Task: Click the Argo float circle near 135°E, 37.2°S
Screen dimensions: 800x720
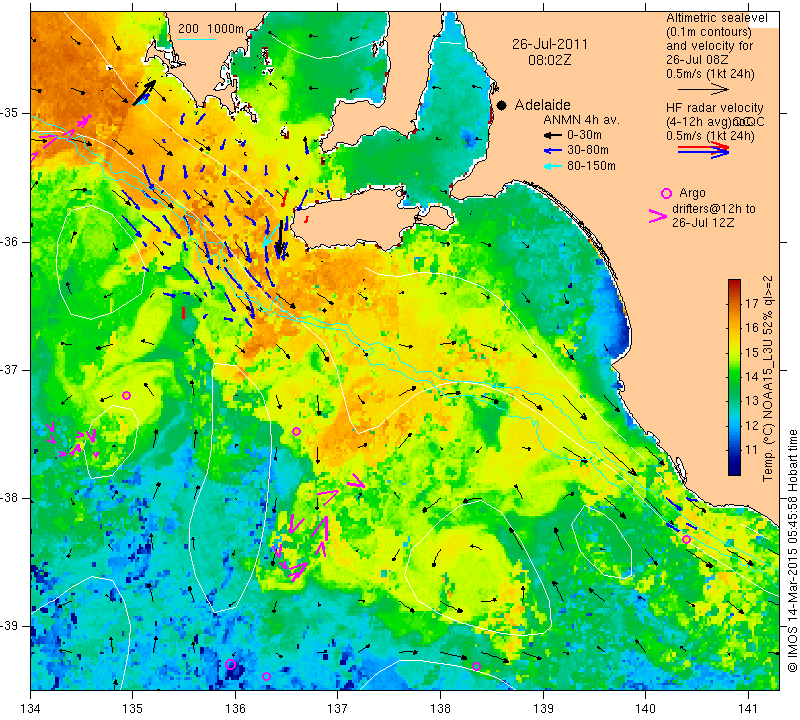Action: [127, 395]
